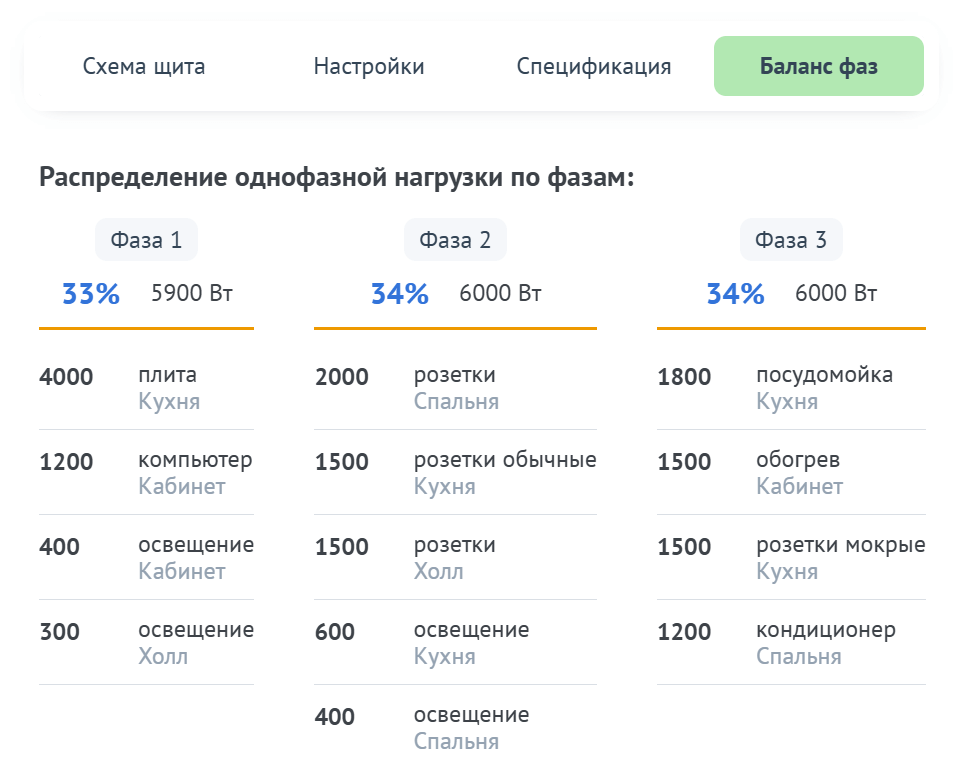This screenshot has width=958, height=767.
Task: Select the плита Кухня load row
Action: click(x=146, y=387)
